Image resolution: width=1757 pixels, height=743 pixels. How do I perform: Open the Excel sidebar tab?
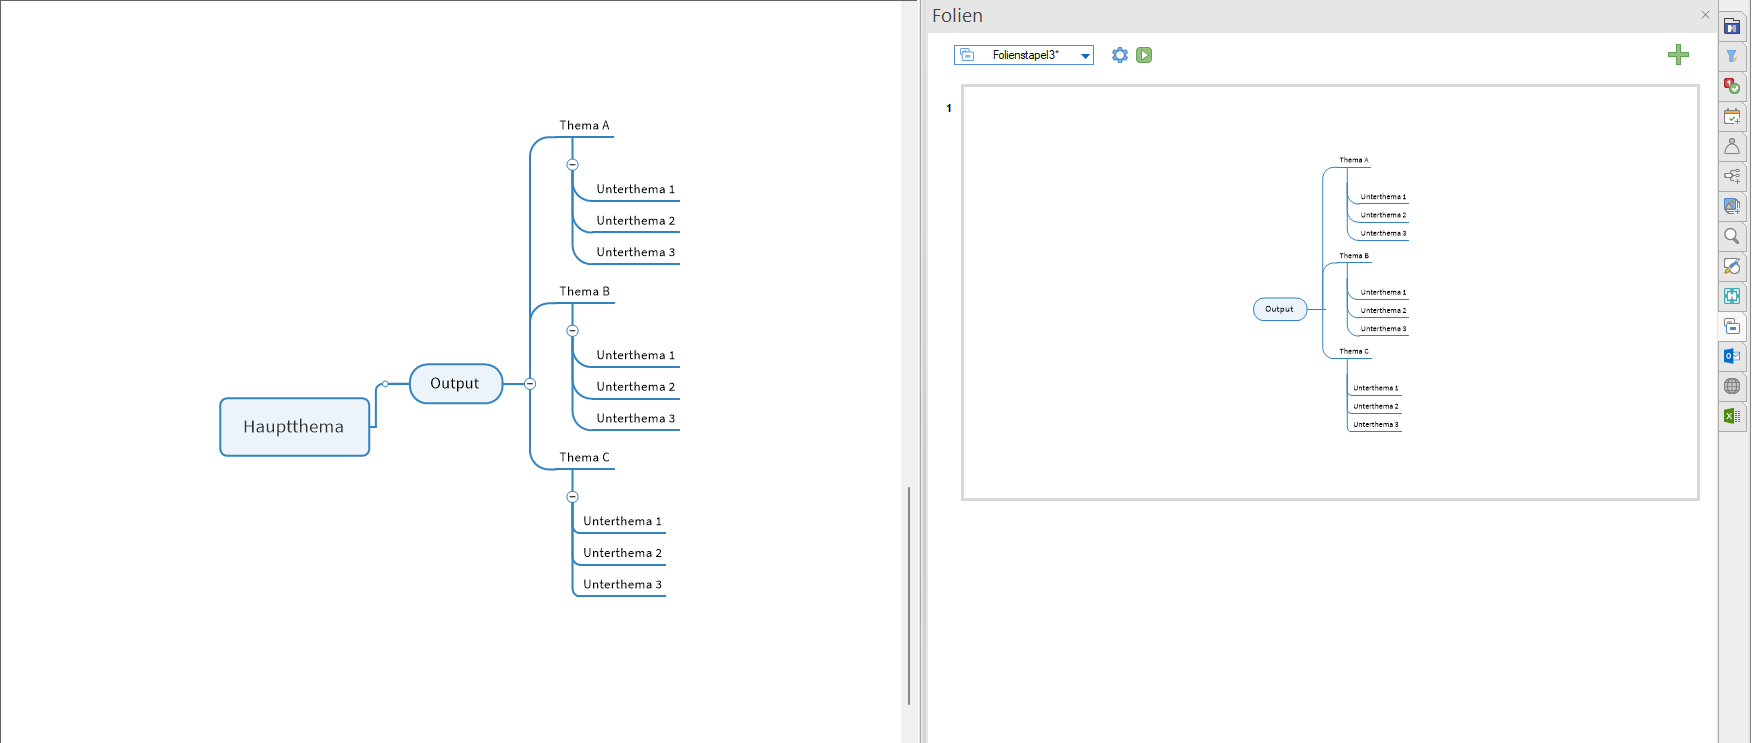point(1732,417)
